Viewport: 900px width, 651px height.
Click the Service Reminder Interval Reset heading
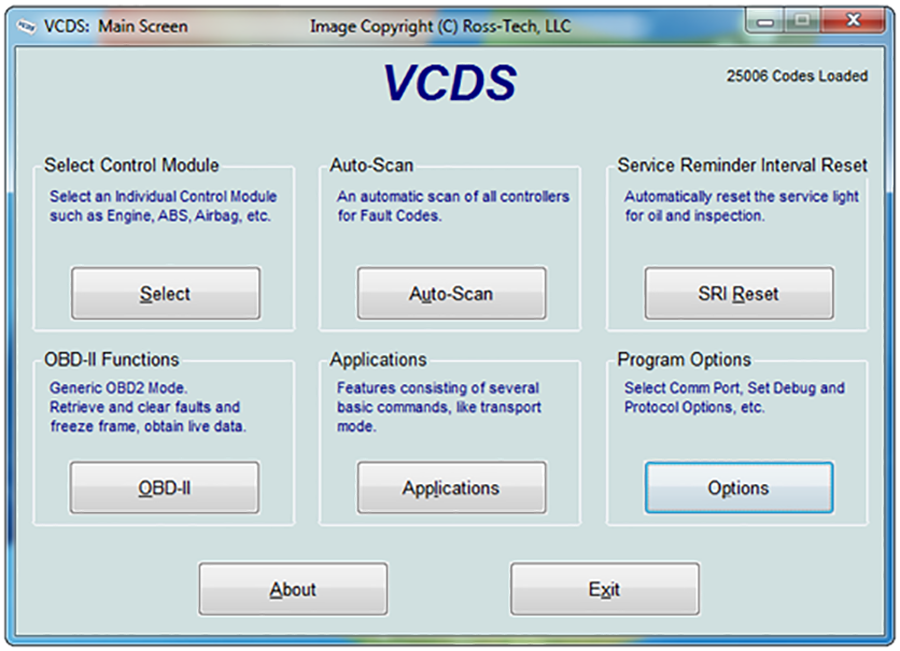741,165
